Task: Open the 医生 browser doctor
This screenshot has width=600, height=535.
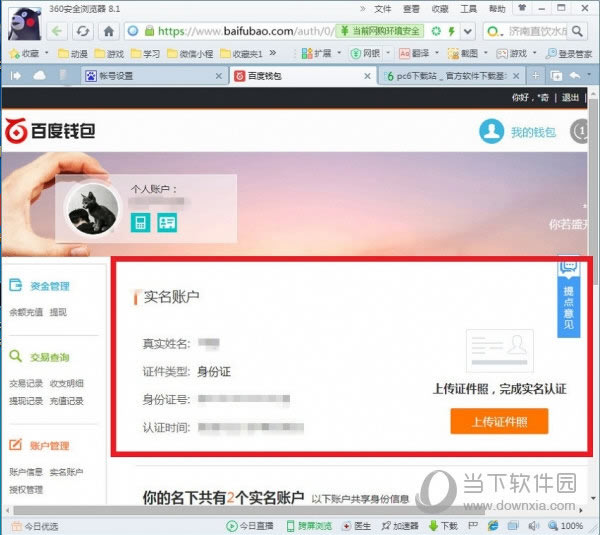Action: 356,526
